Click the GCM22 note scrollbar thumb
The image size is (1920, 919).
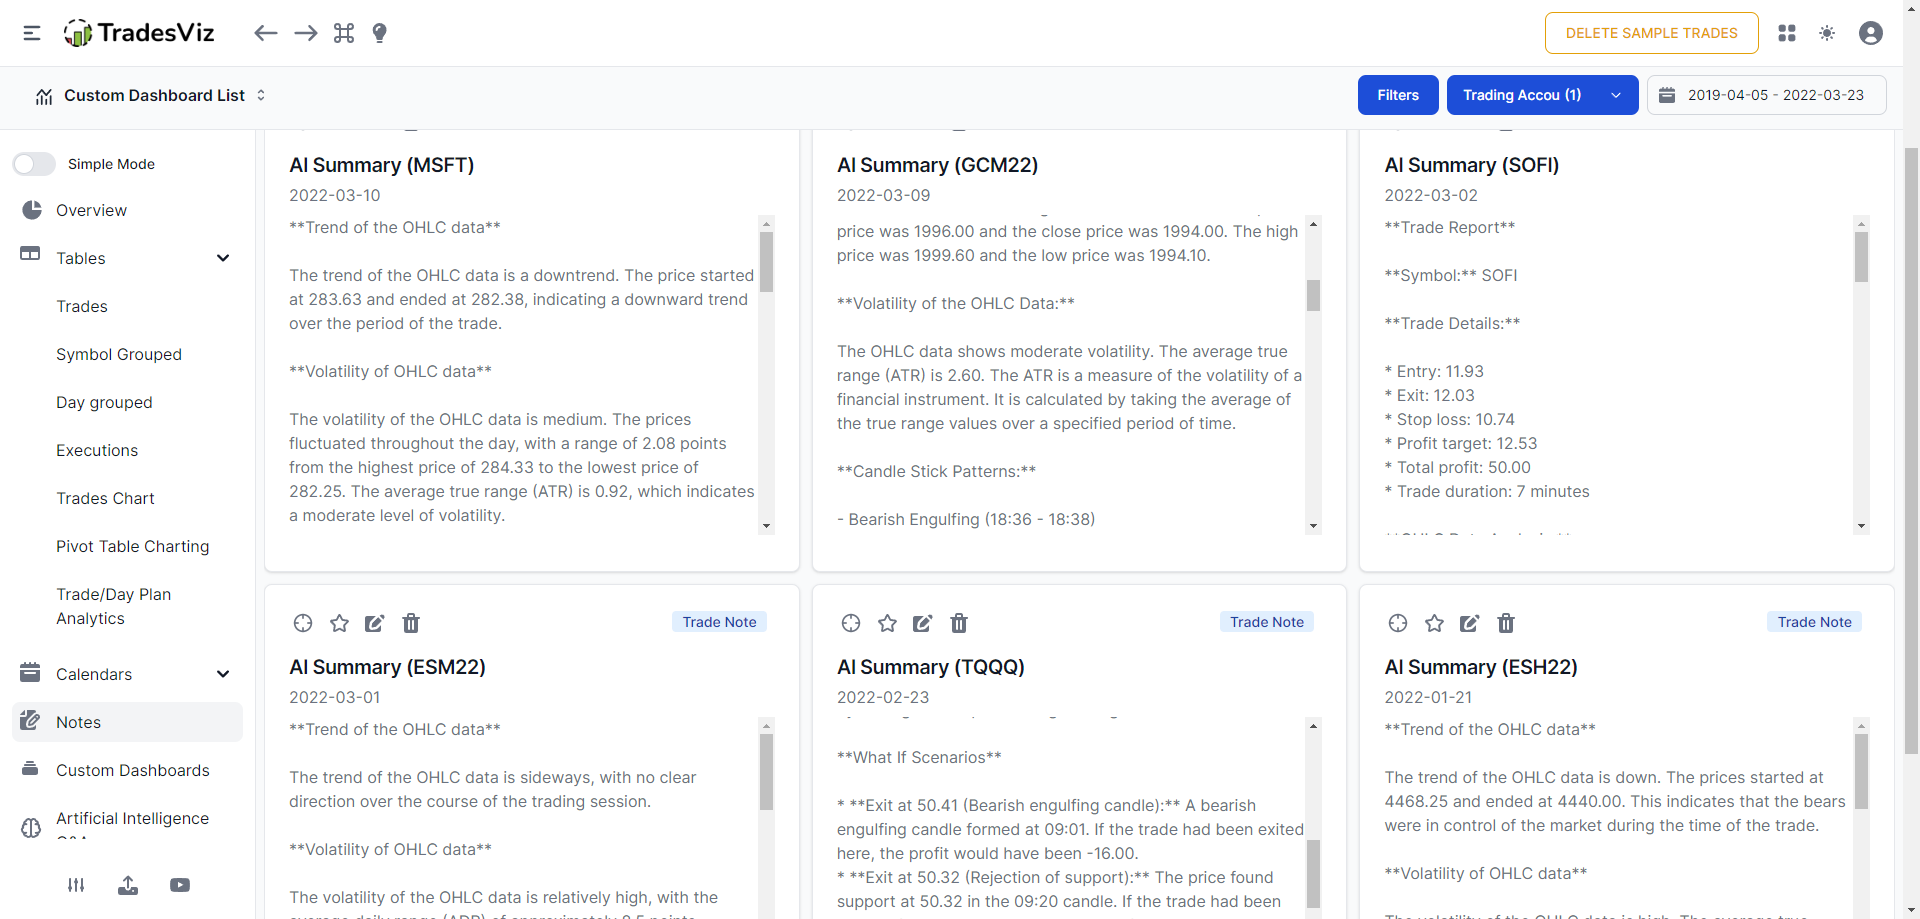click(1314, 295)
